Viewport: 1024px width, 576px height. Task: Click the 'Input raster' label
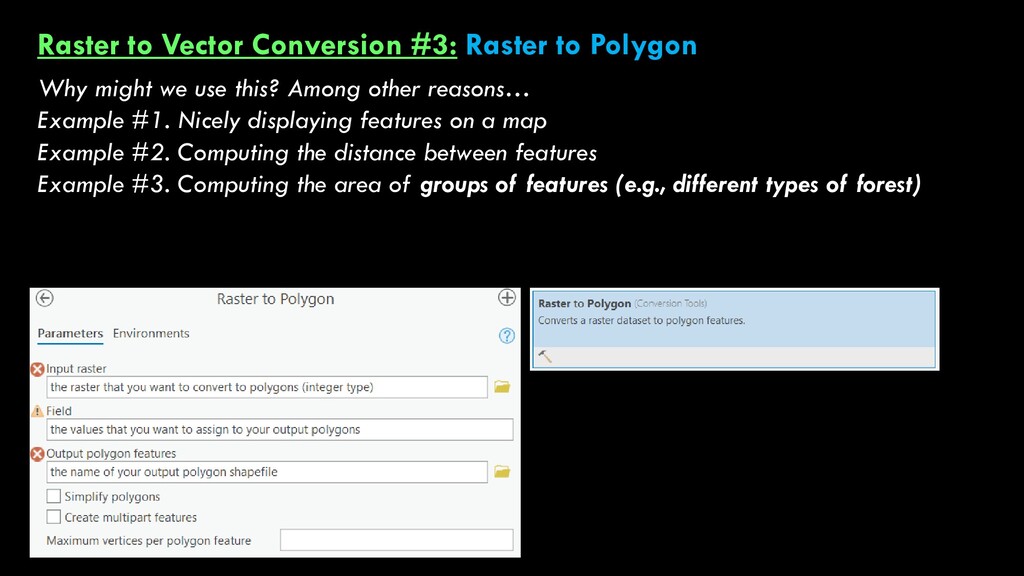(76, 369)
